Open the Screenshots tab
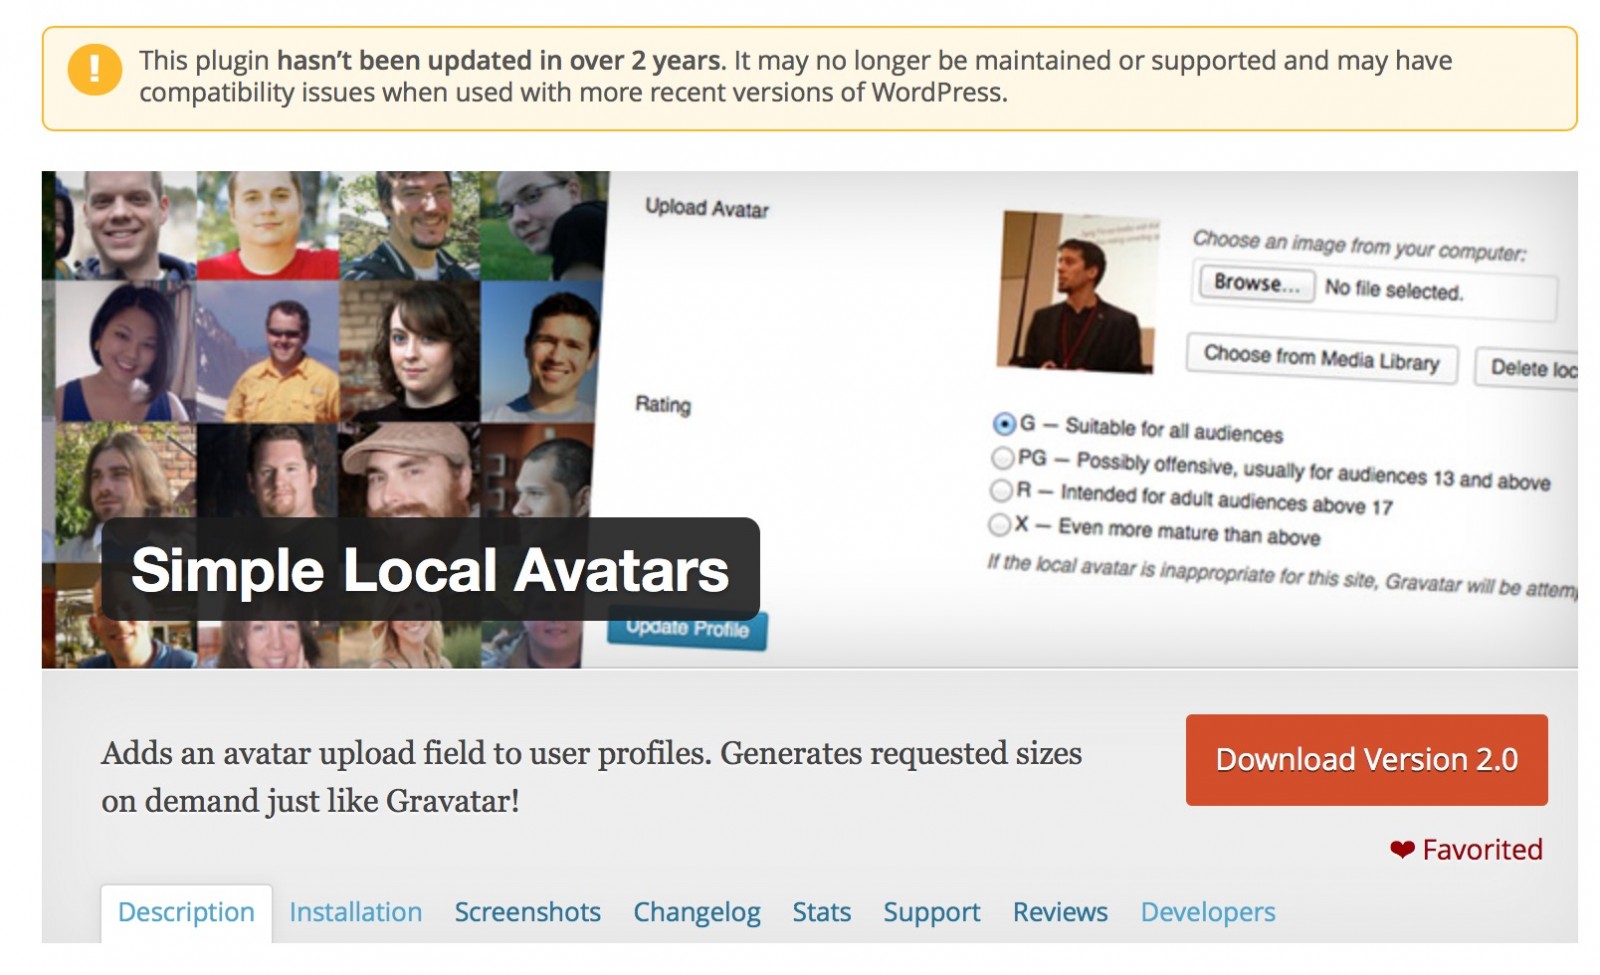This screenshot has height=975, width=1600. [527, 912]
